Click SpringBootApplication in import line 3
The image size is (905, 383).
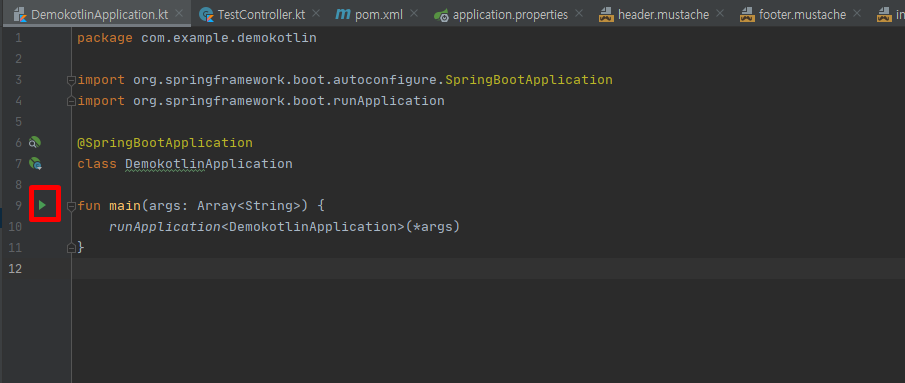click(x=529, y=80)
